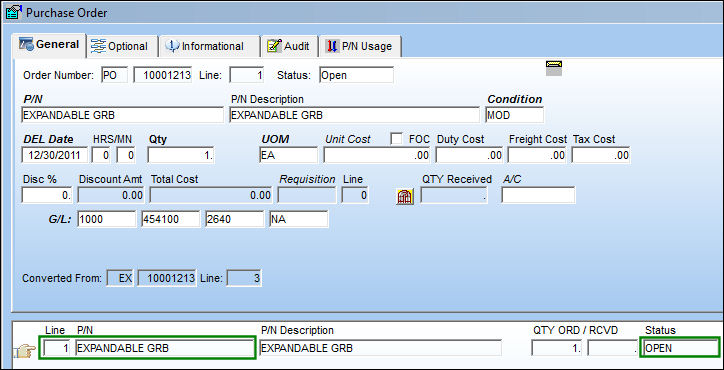
Task: Select the Audit tab
Action: (289, 46)
